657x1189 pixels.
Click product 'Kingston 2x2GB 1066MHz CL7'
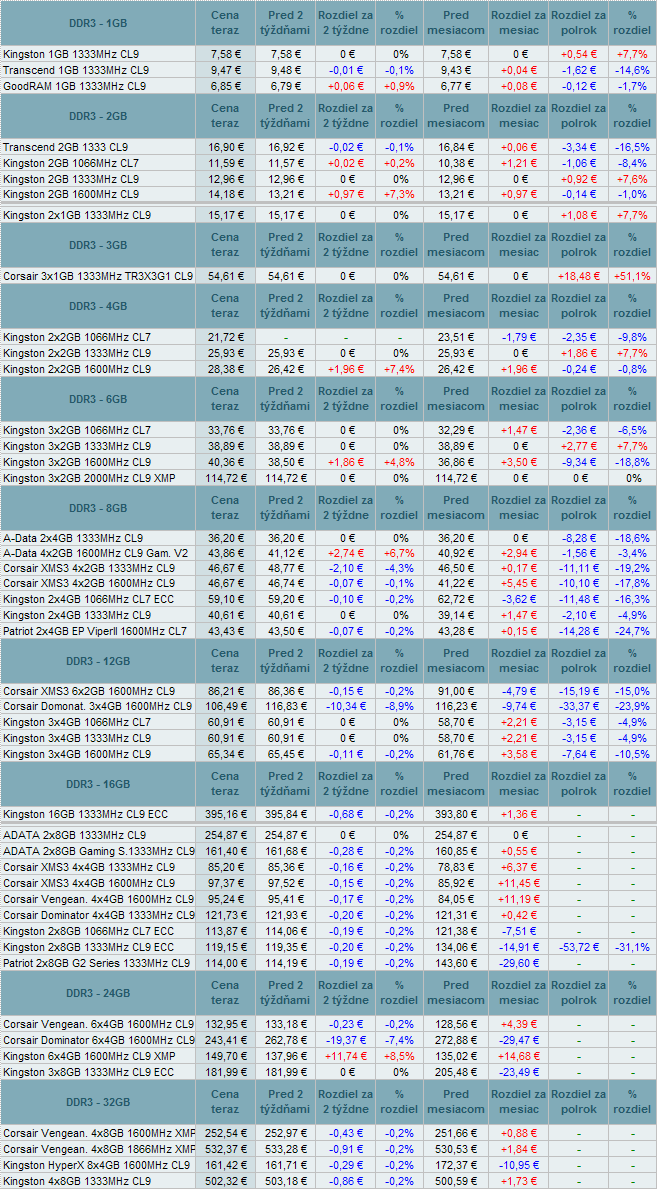pyautogui.click(x=77, y=337)
